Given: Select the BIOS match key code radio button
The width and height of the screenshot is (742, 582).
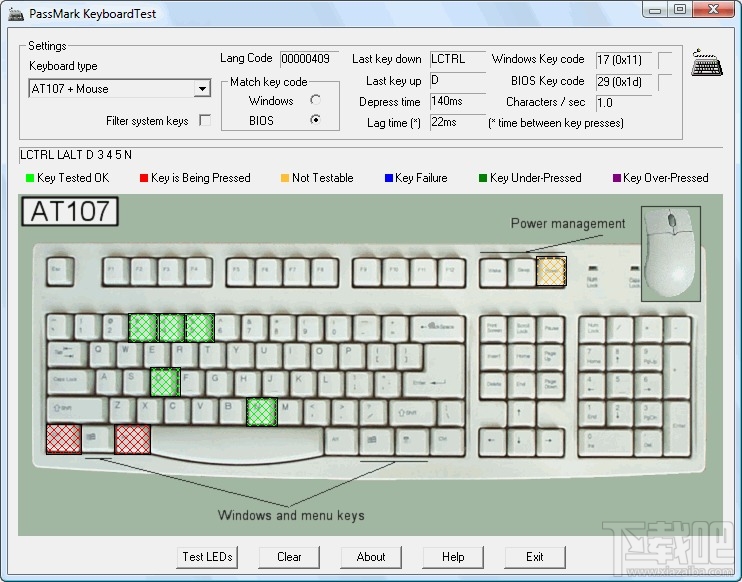Looking at the screenshot, I should pyautogui.click(x=315, y=120).
